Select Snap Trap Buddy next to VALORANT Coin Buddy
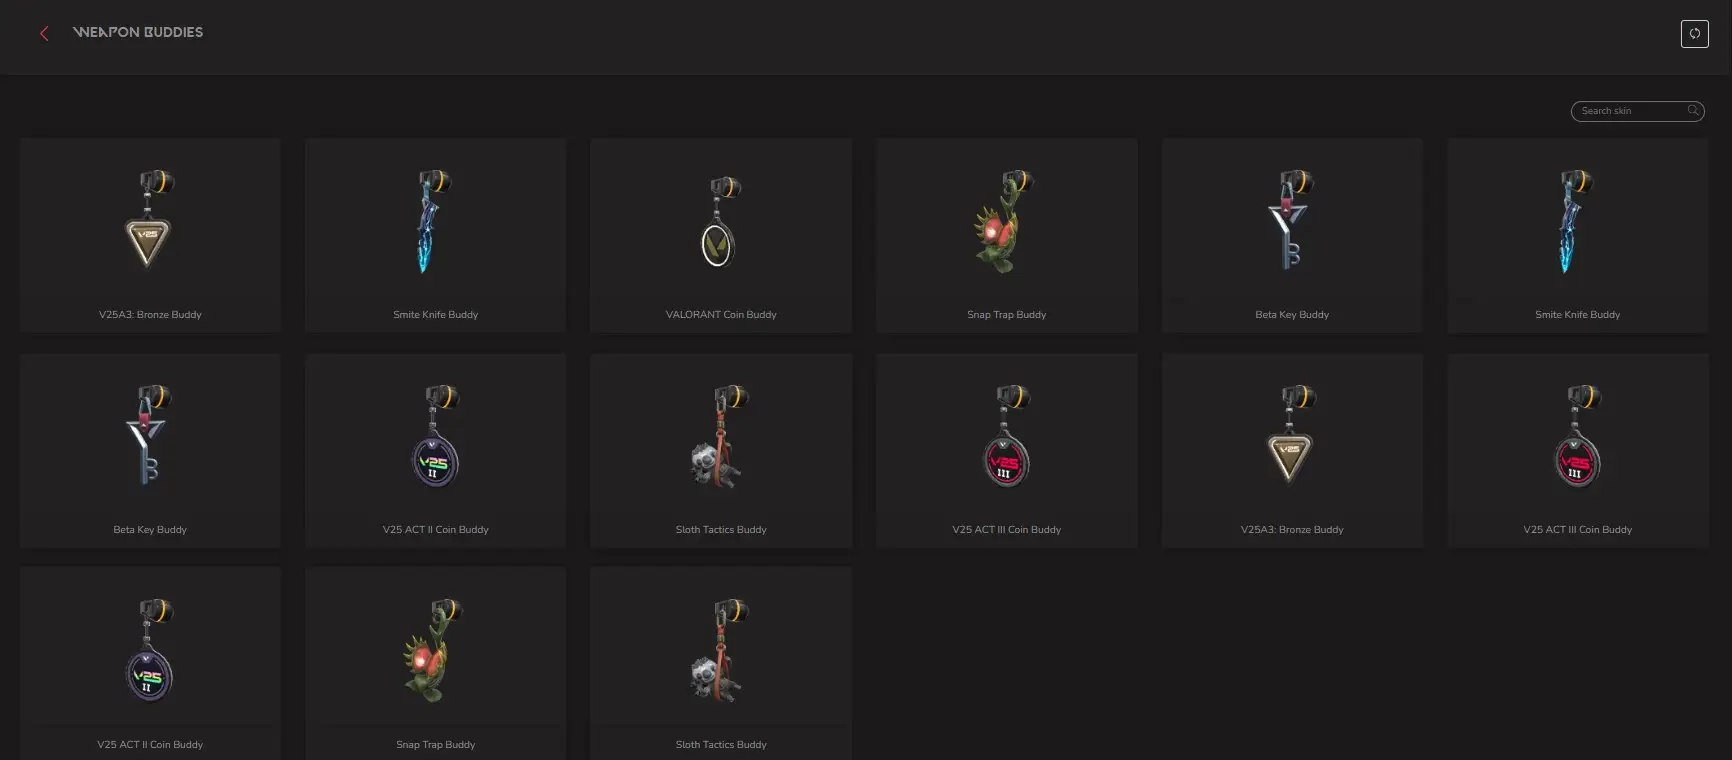1732x760 pixels. [1007, 235]
